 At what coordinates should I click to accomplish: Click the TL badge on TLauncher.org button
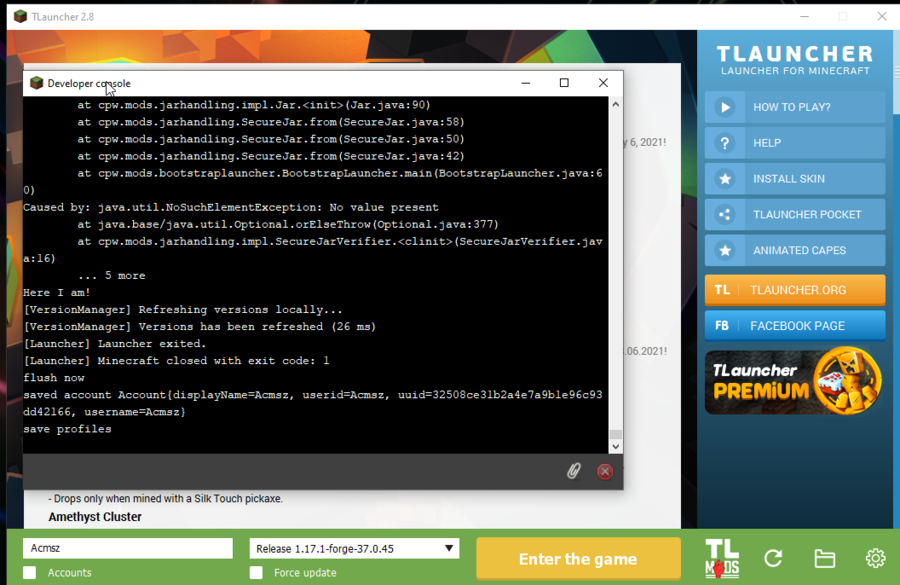pos(722,290)
